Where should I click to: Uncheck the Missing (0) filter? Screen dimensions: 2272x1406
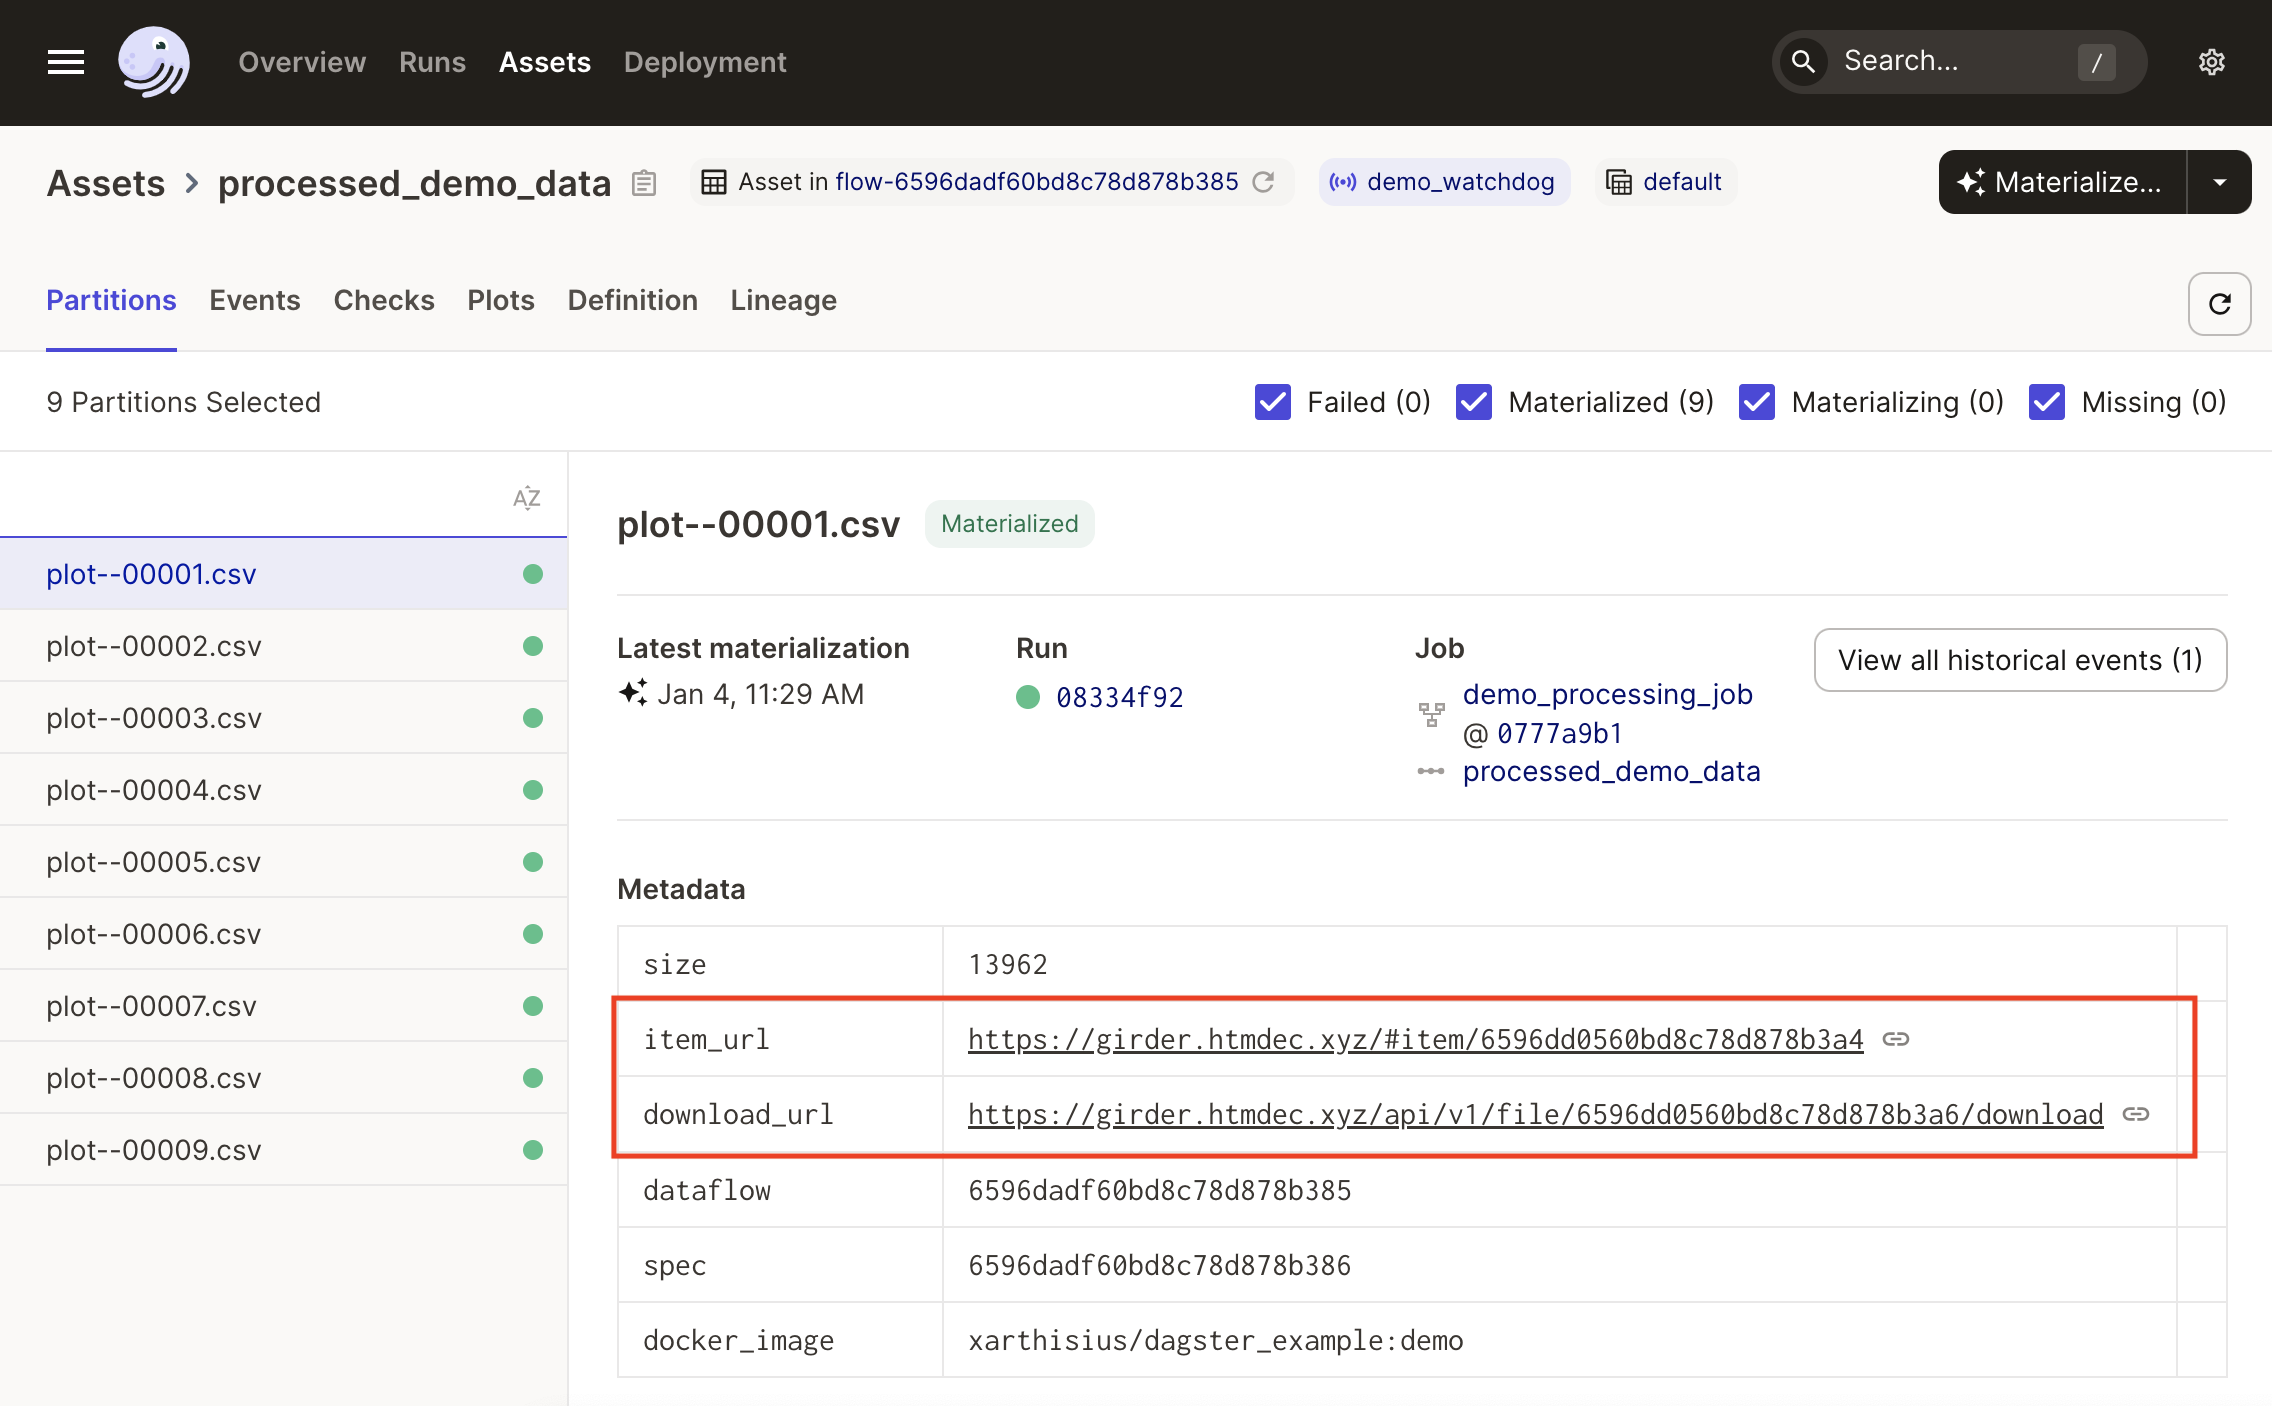(x=2047, y=402)
